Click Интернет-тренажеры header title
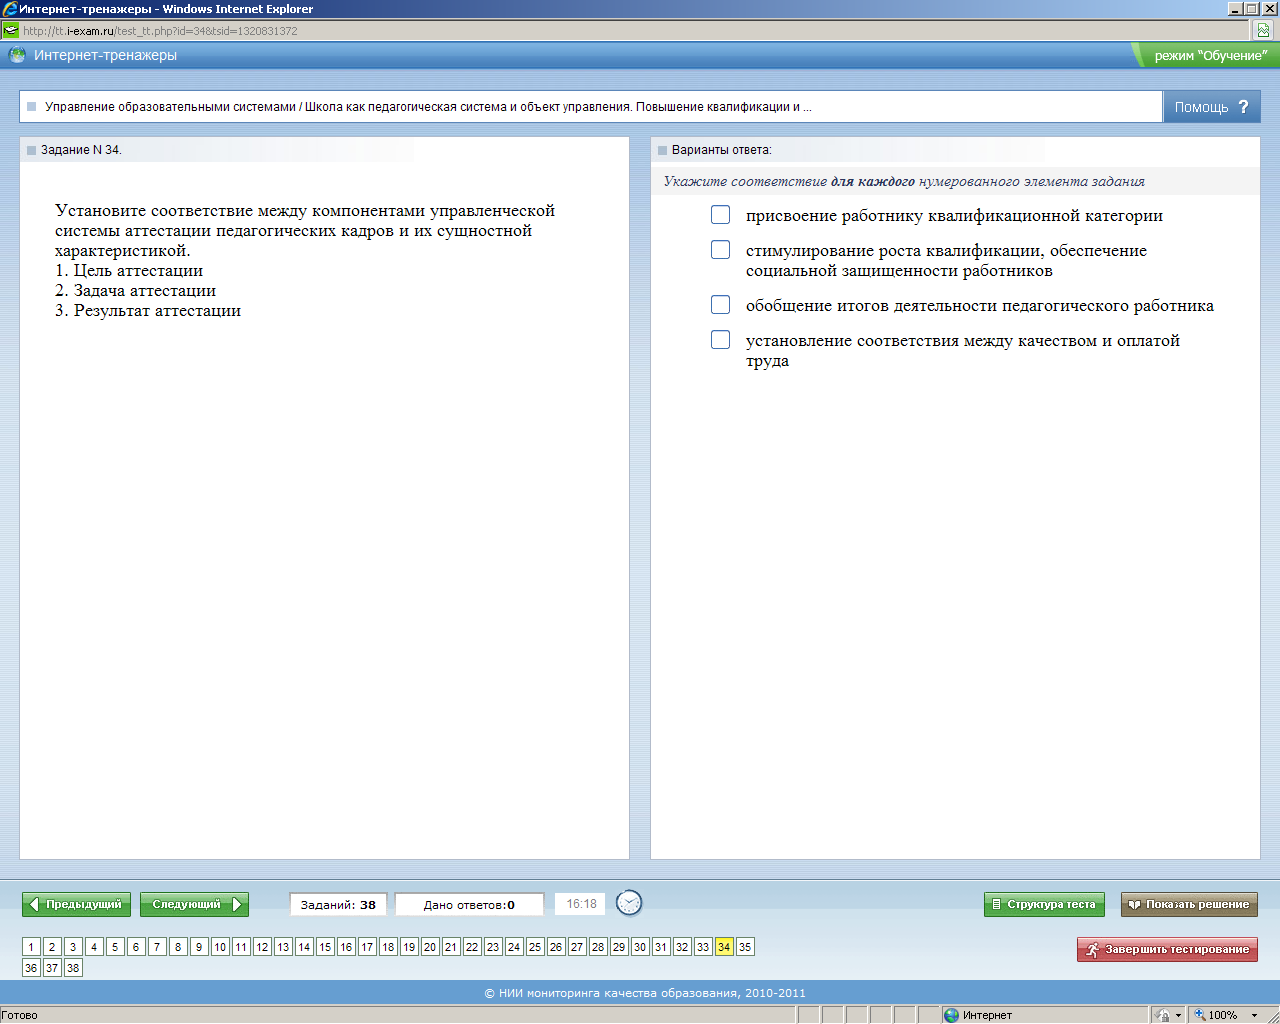 (105, 55)
